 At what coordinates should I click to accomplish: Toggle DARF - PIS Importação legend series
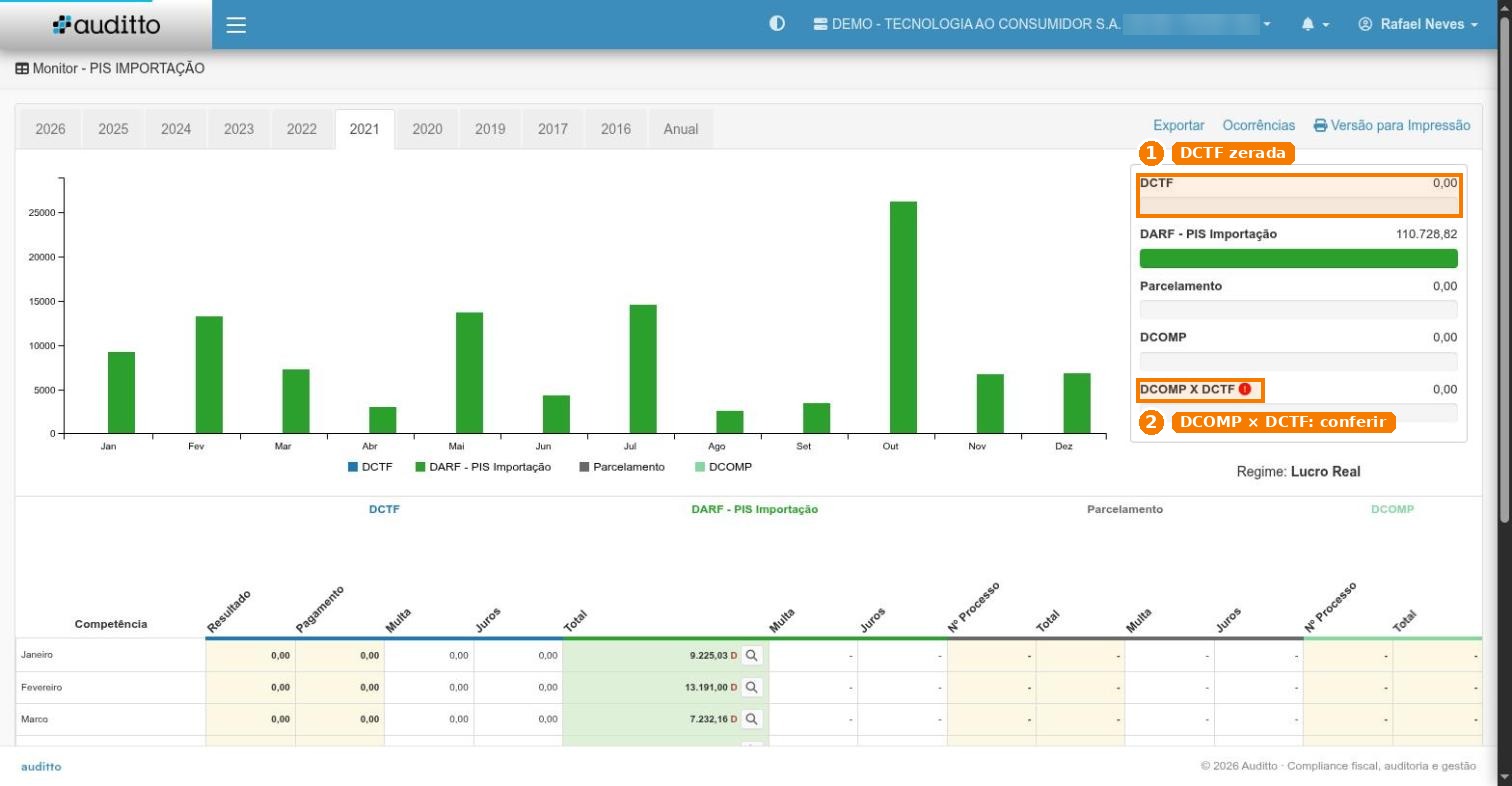(x=483, y=467)
